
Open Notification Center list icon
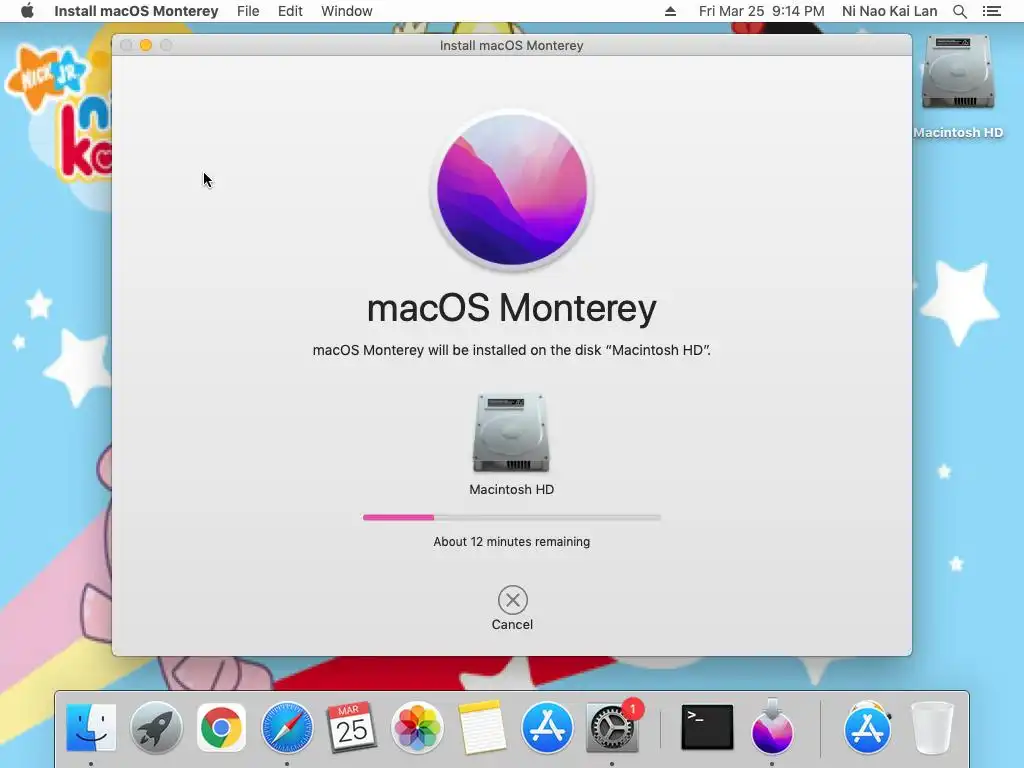(991, 11)
